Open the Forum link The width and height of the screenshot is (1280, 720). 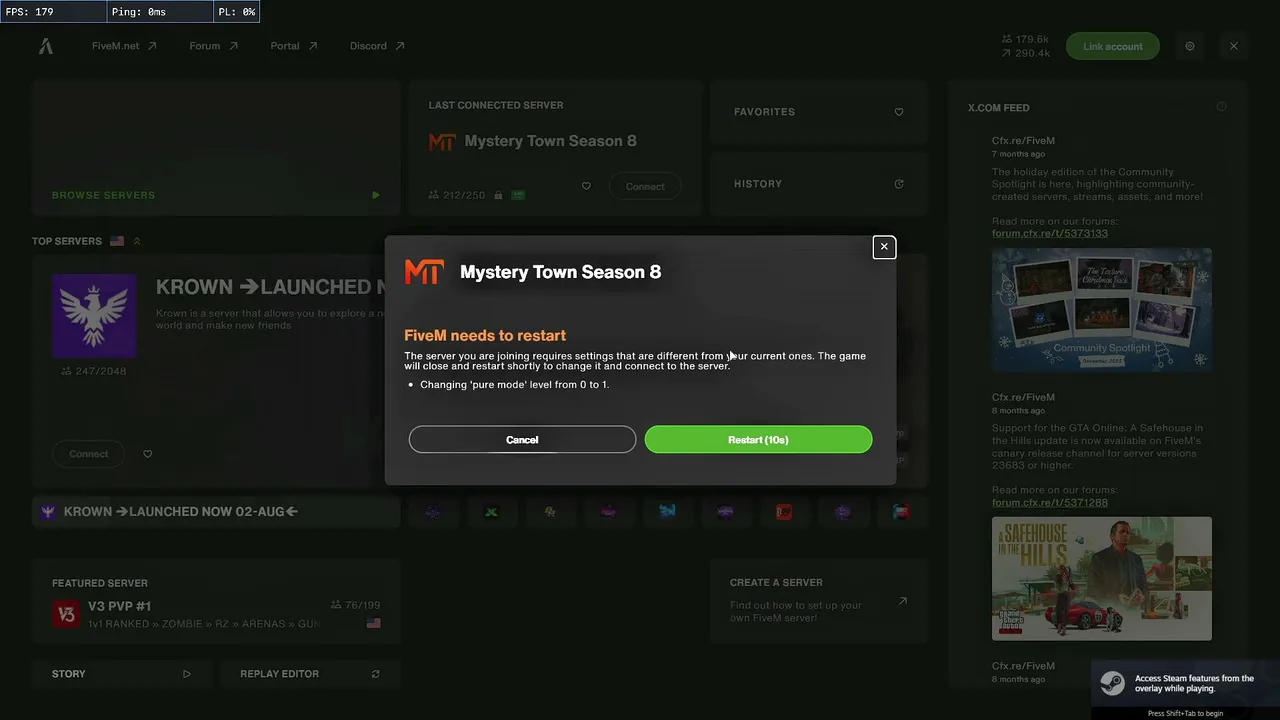click(214, 46)
